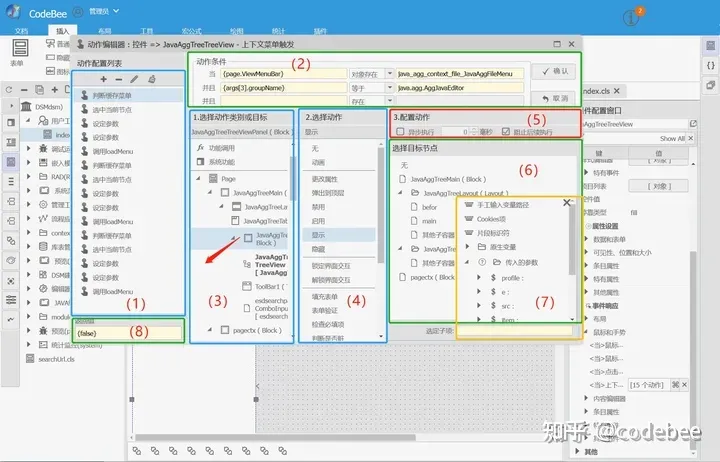Screen dimensions: 720x462
Task: Open the [15 个动作] action button
Action: 648,385
